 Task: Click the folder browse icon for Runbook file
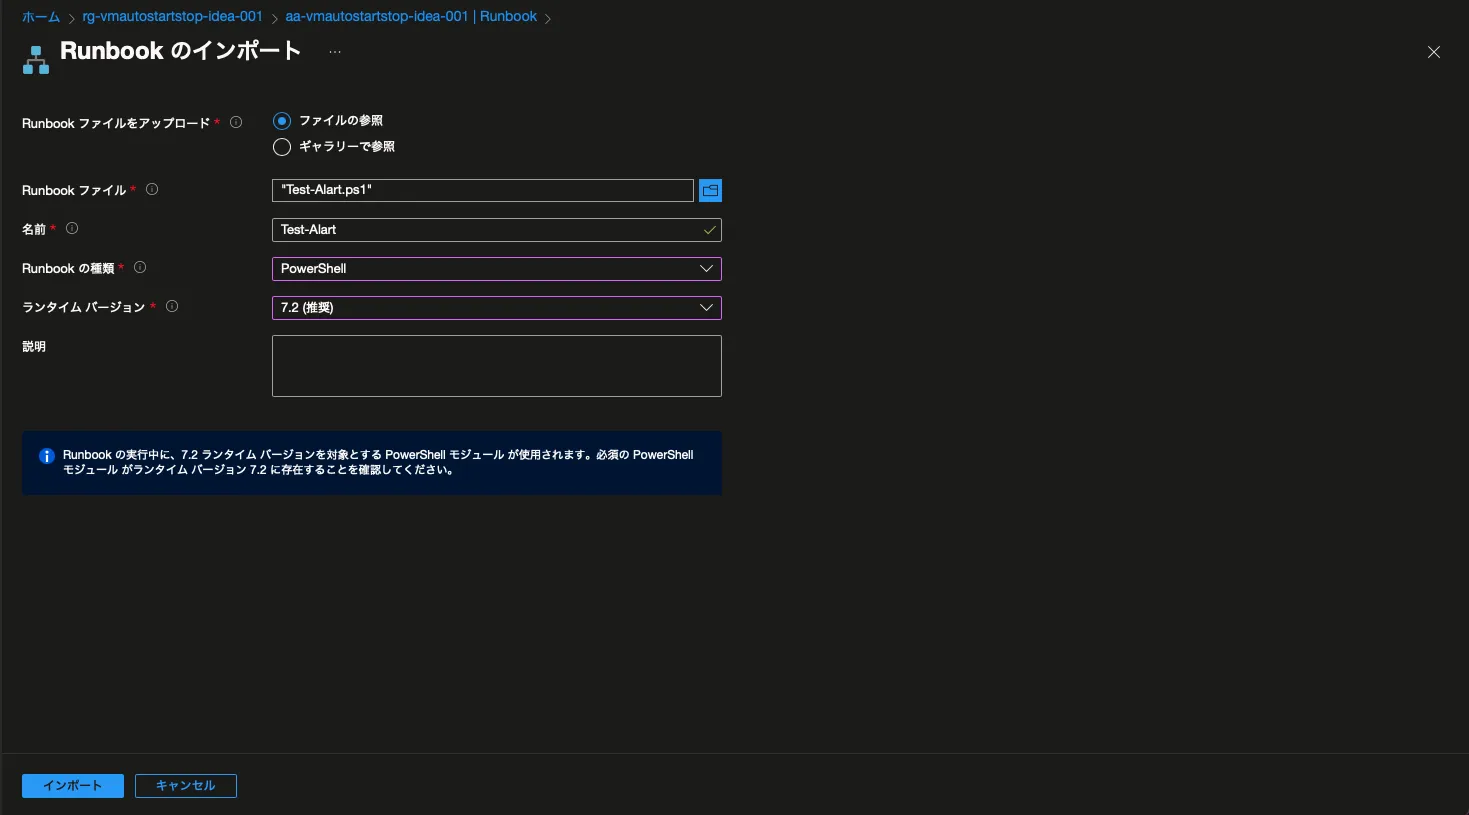click(x=710, y=190)
